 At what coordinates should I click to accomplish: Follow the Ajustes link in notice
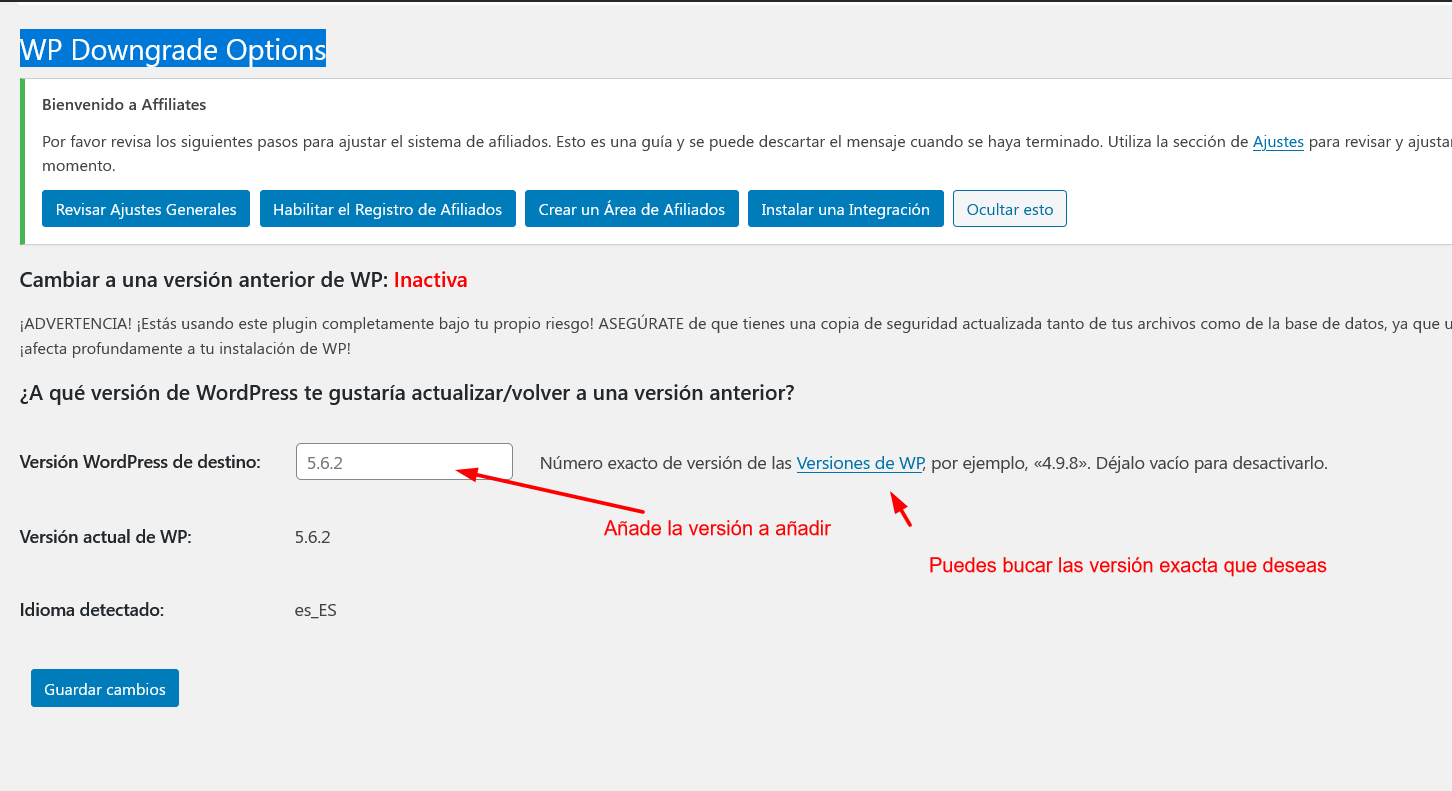point(1278,142)
